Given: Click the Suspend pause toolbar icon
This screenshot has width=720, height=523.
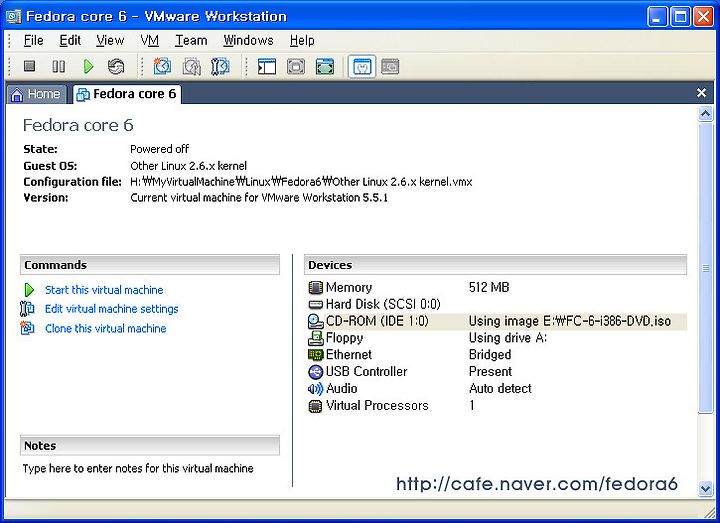Looking at the screenshot, I should [x=58, y=67].
